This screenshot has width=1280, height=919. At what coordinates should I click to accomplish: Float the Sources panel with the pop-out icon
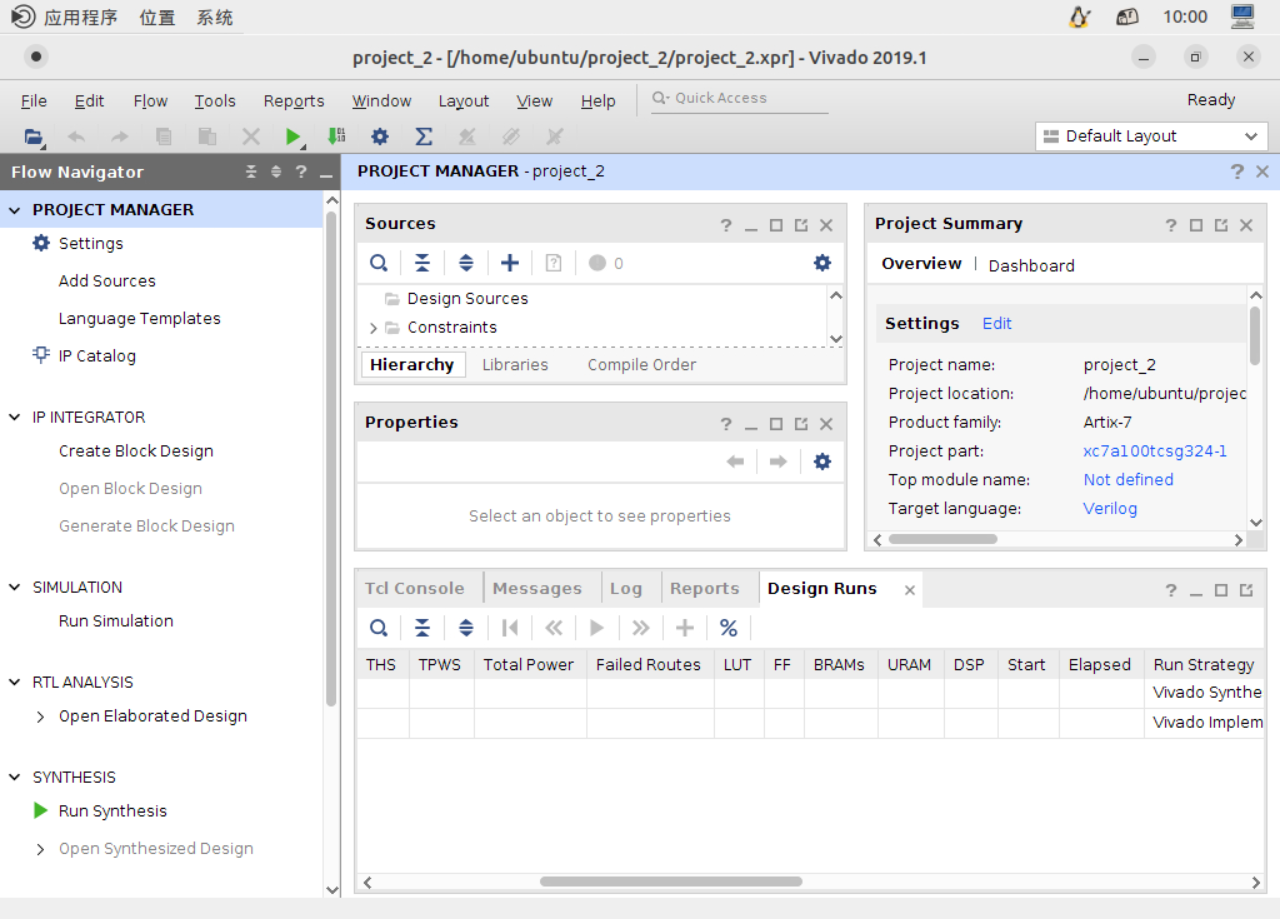click(801, 225)
